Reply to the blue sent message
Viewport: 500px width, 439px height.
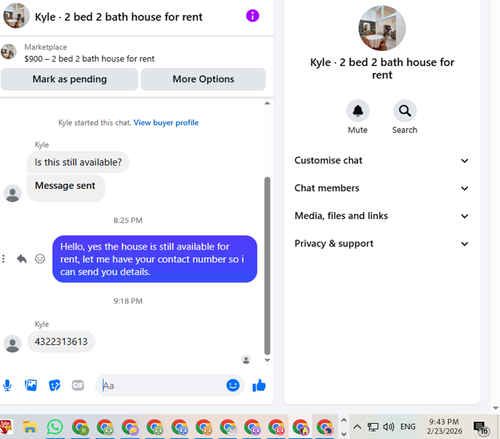click(22, 259)
